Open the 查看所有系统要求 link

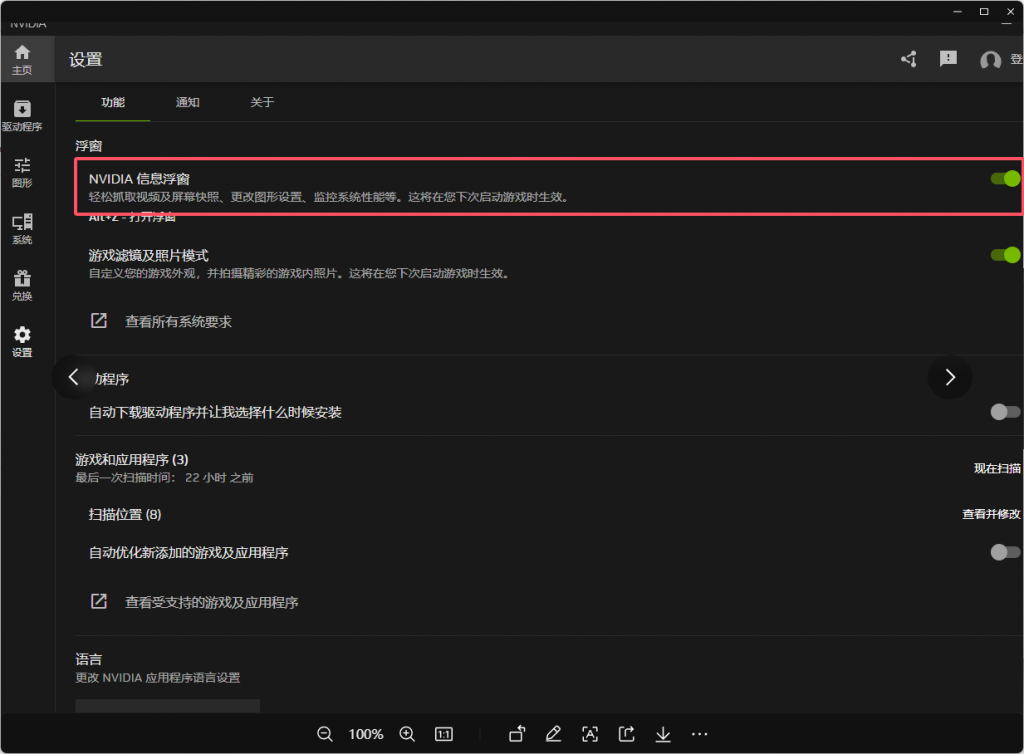coord(178,321)
